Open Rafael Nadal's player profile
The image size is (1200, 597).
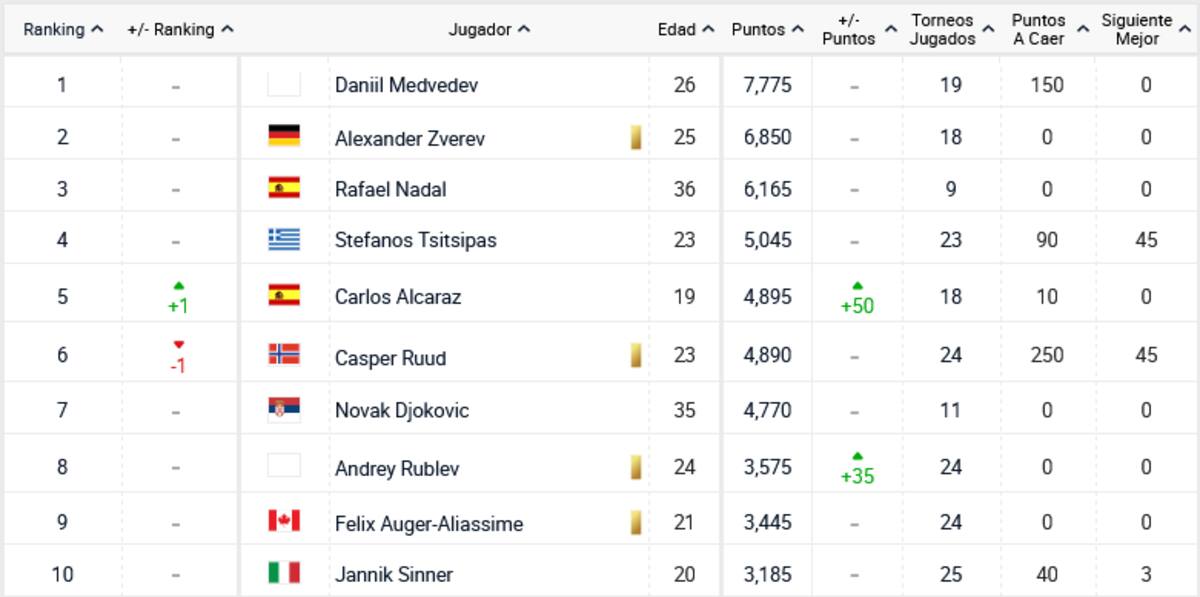(x=390, y=189)
